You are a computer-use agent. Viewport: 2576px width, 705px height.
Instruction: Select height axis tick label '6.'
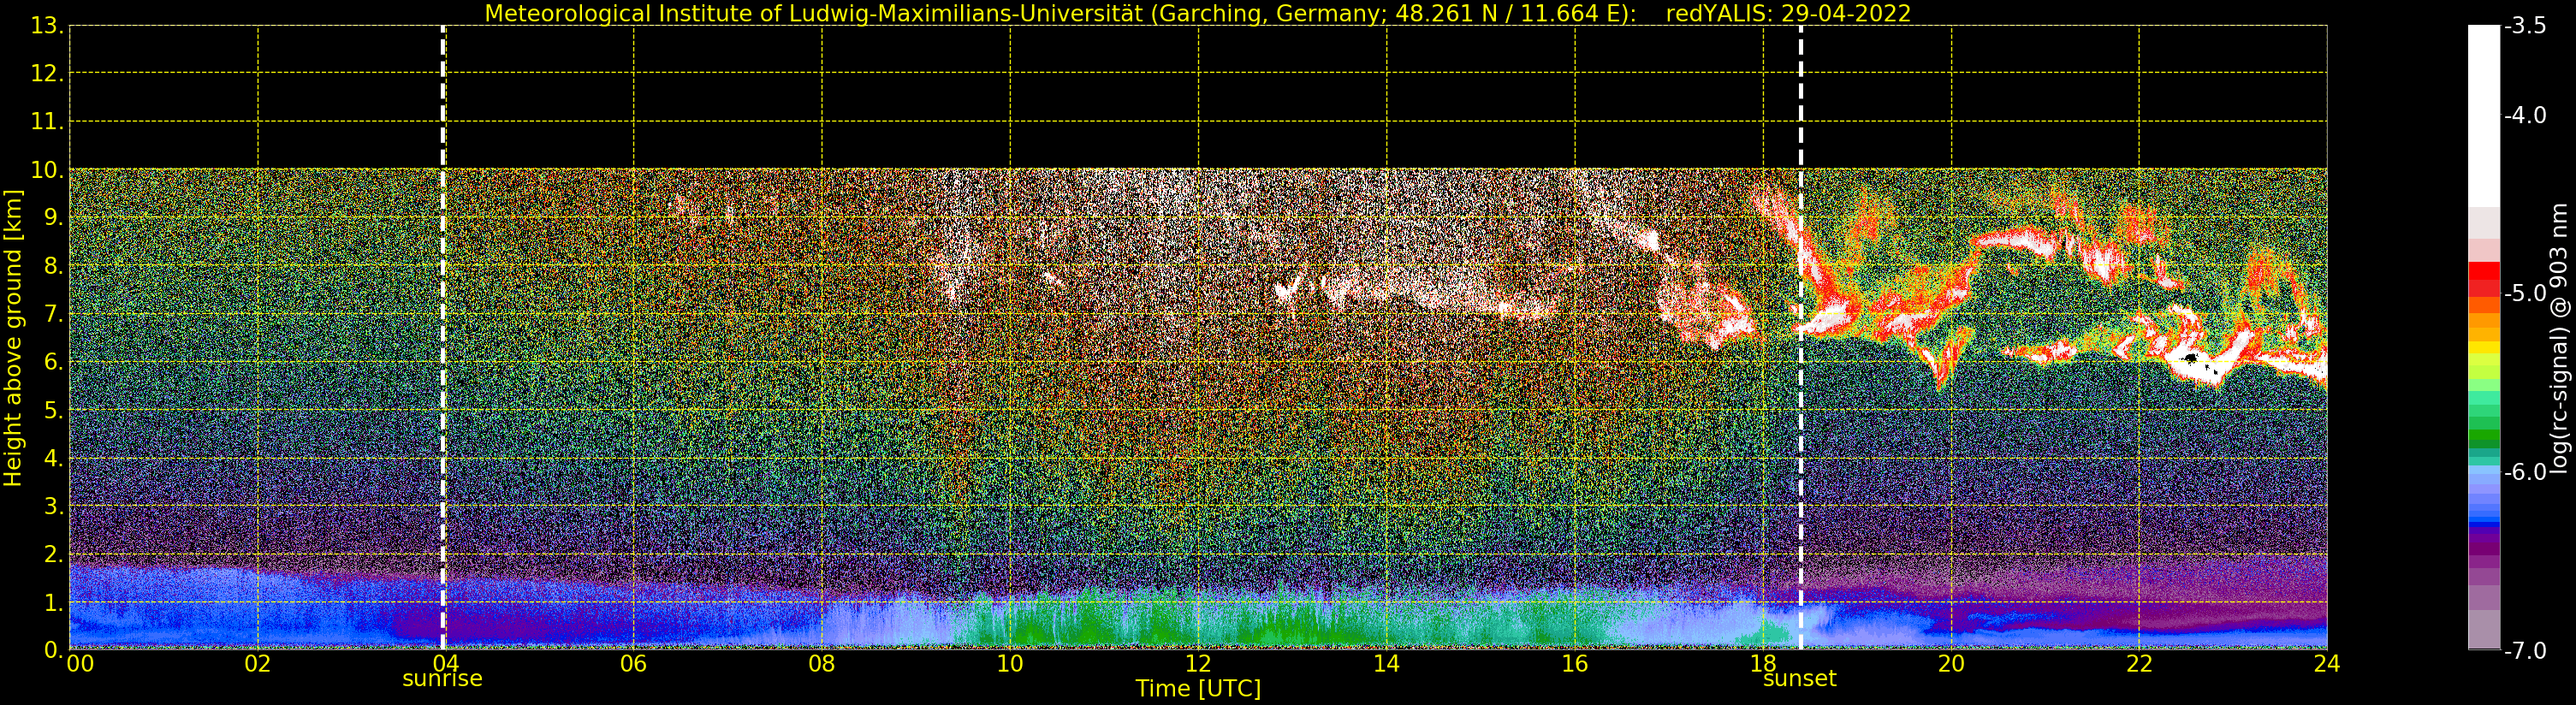54,362
